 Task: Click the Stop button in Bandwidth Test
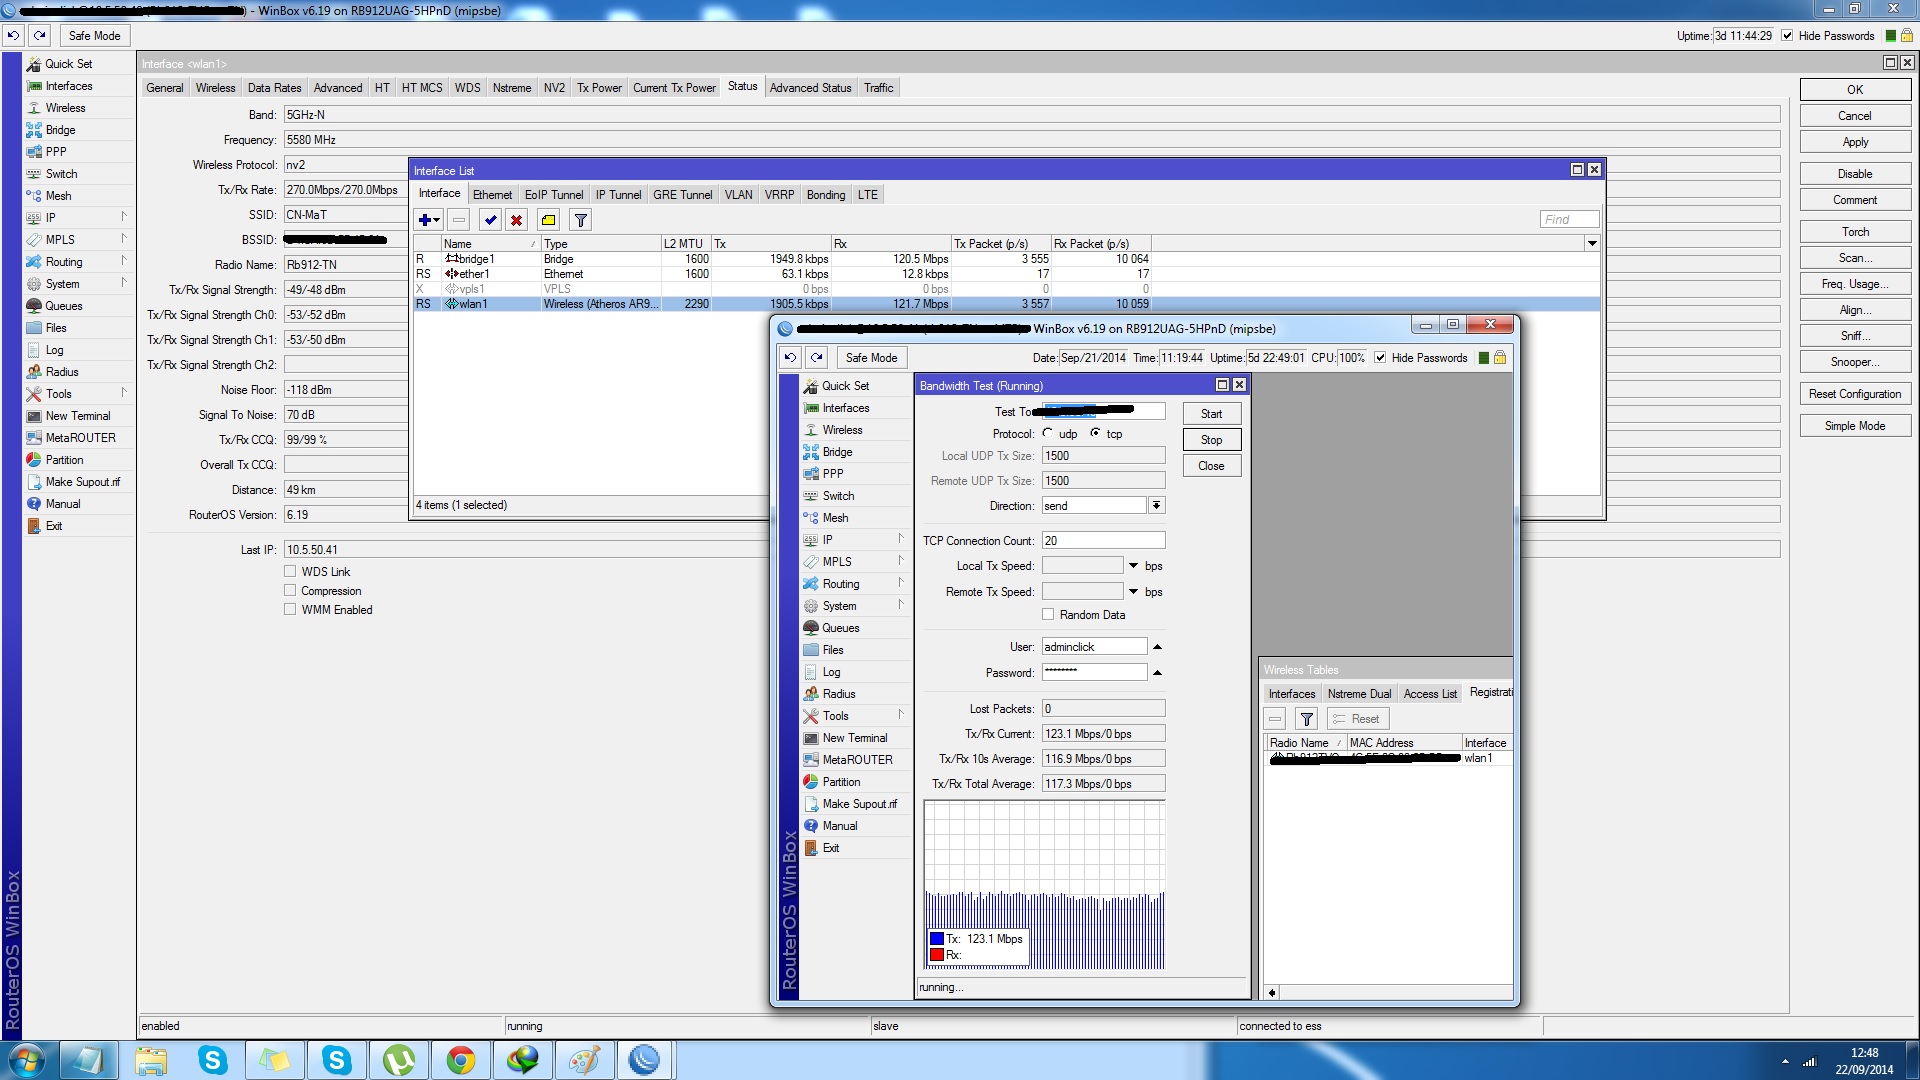[1211, 440]
